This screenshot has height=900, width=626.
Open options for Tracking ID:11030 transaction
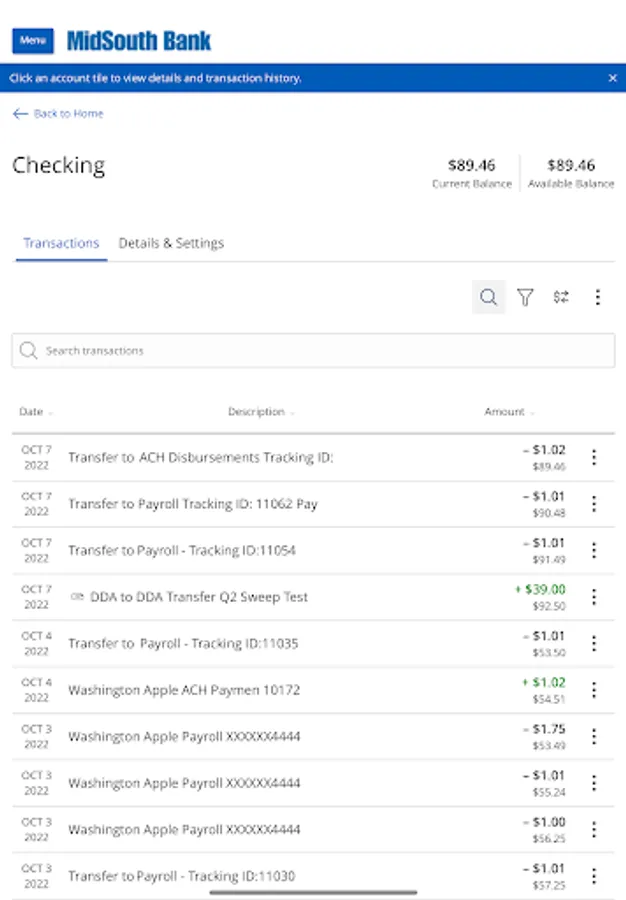click(x=594, y=876)
